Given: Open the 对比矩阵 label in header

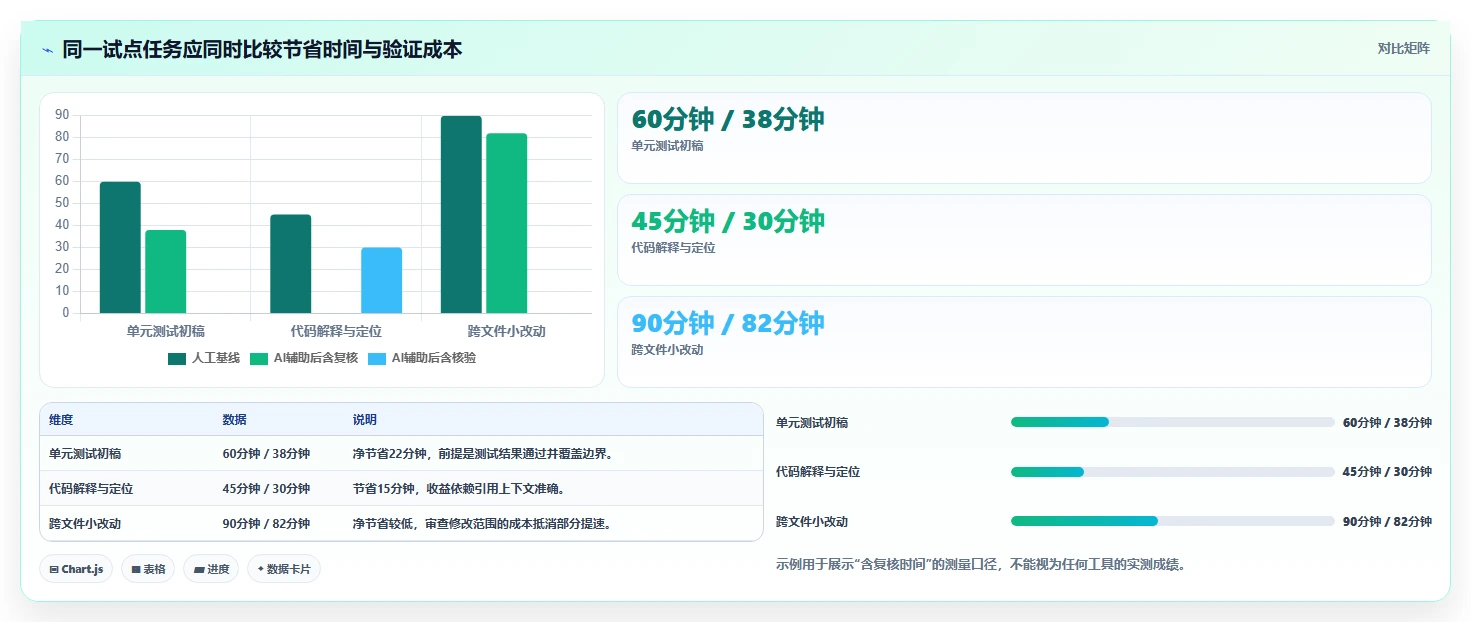Looking at the screenshot, I should pyautogui.click(x=1404, y=48).
